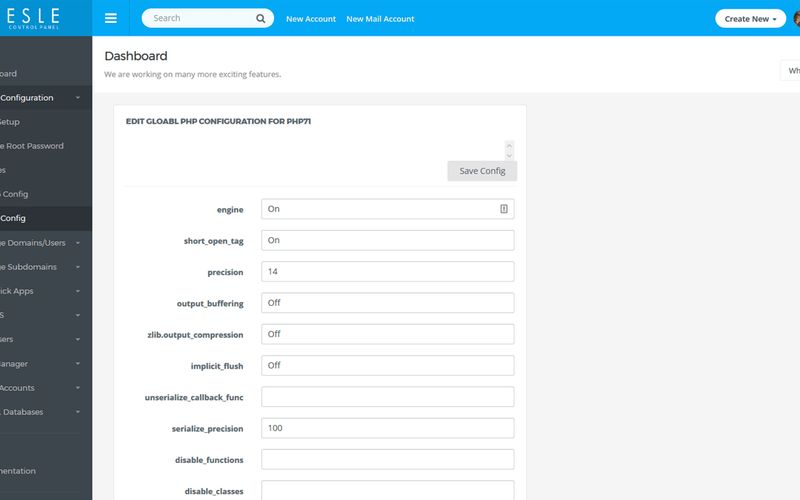800x500 pixels.
Task: Click the New Account link
Action: 311,19
